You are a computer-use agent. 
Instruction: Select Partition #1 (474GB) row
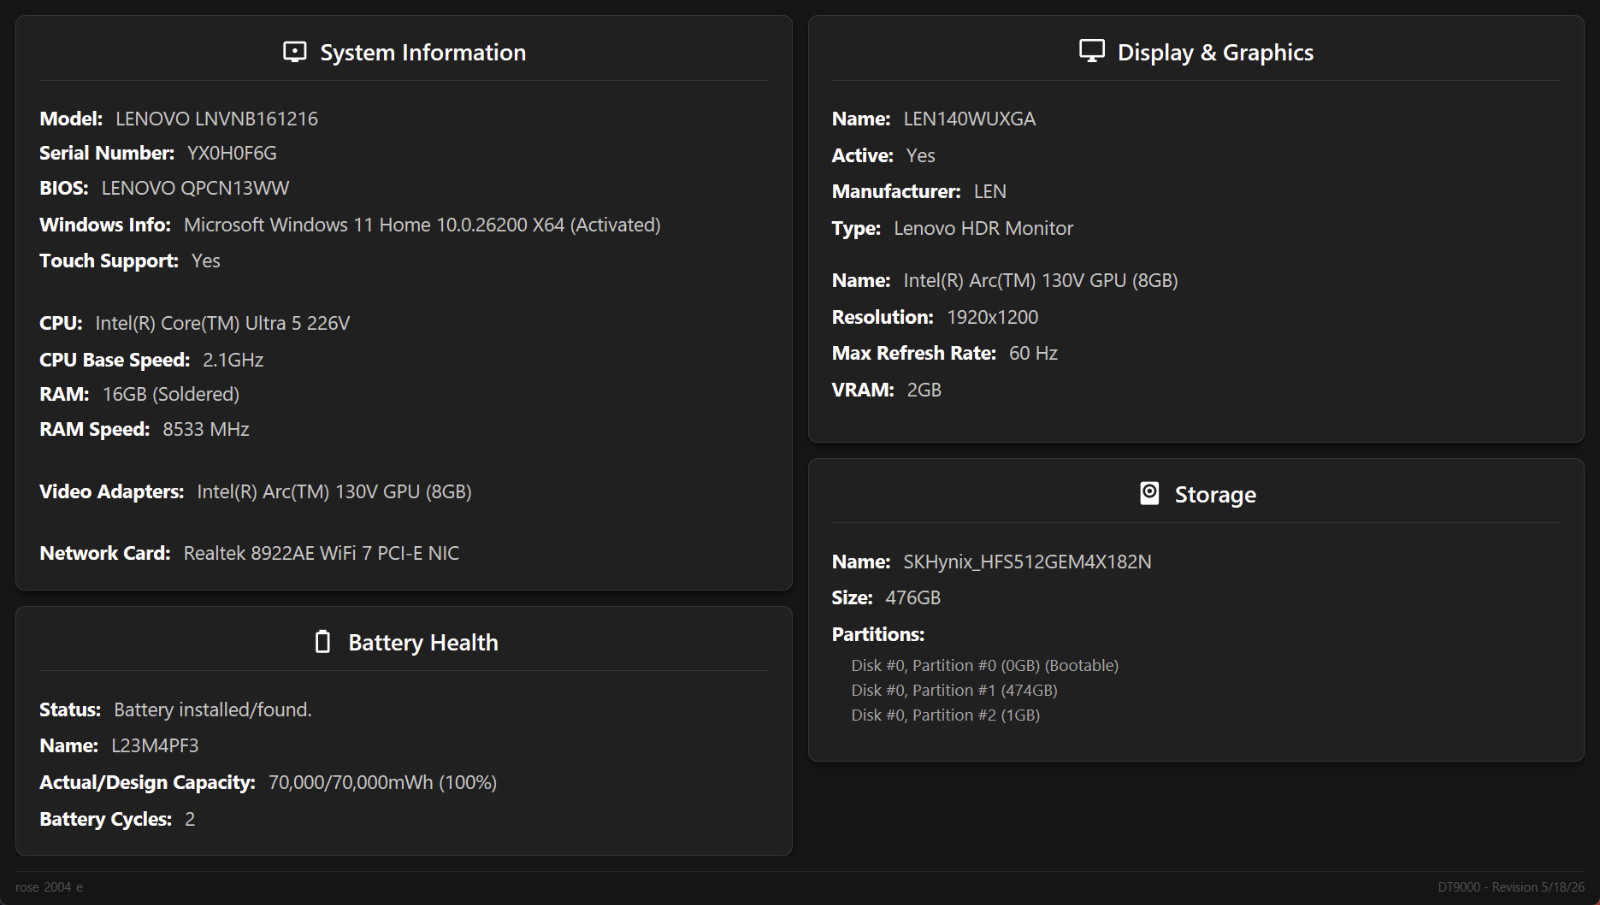tap(954, 690)
